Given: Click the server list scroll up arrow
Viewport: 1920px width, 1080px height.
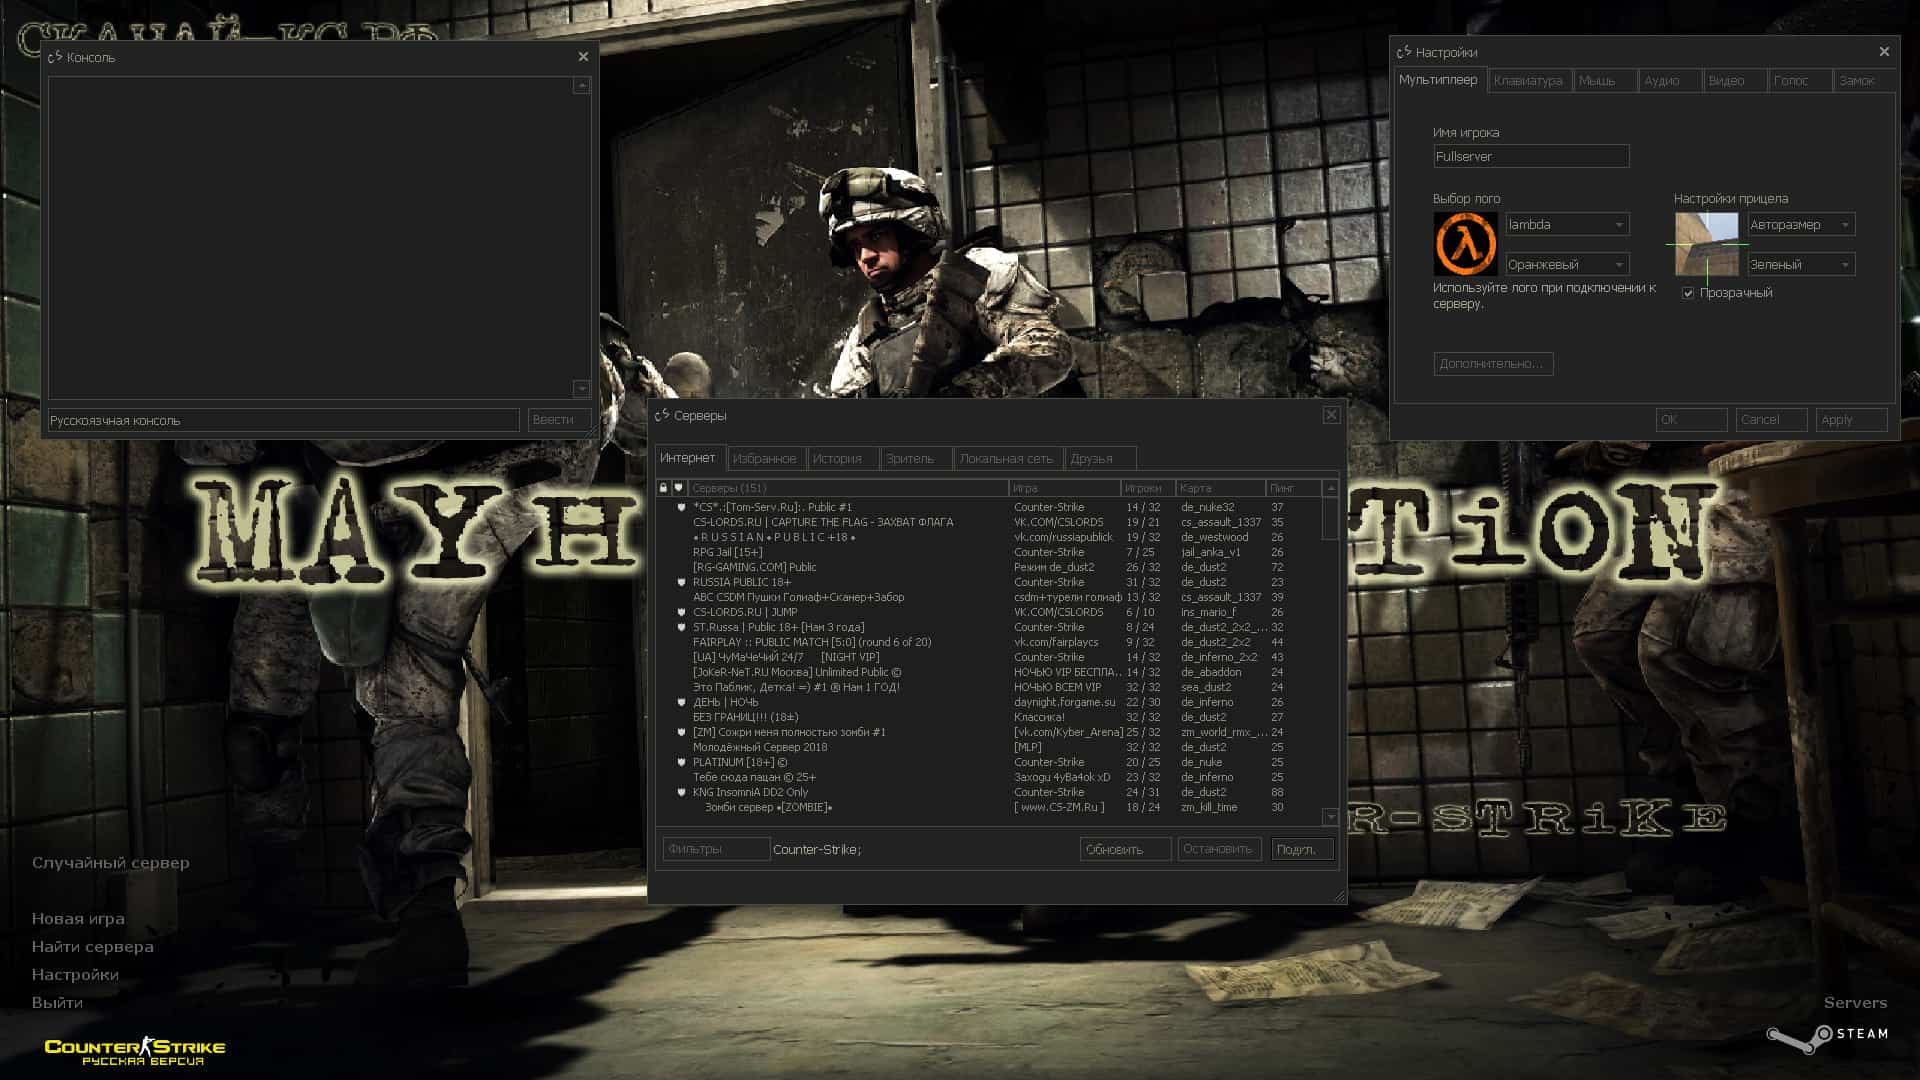Looking at the screenshot, I should (1330, 488).
